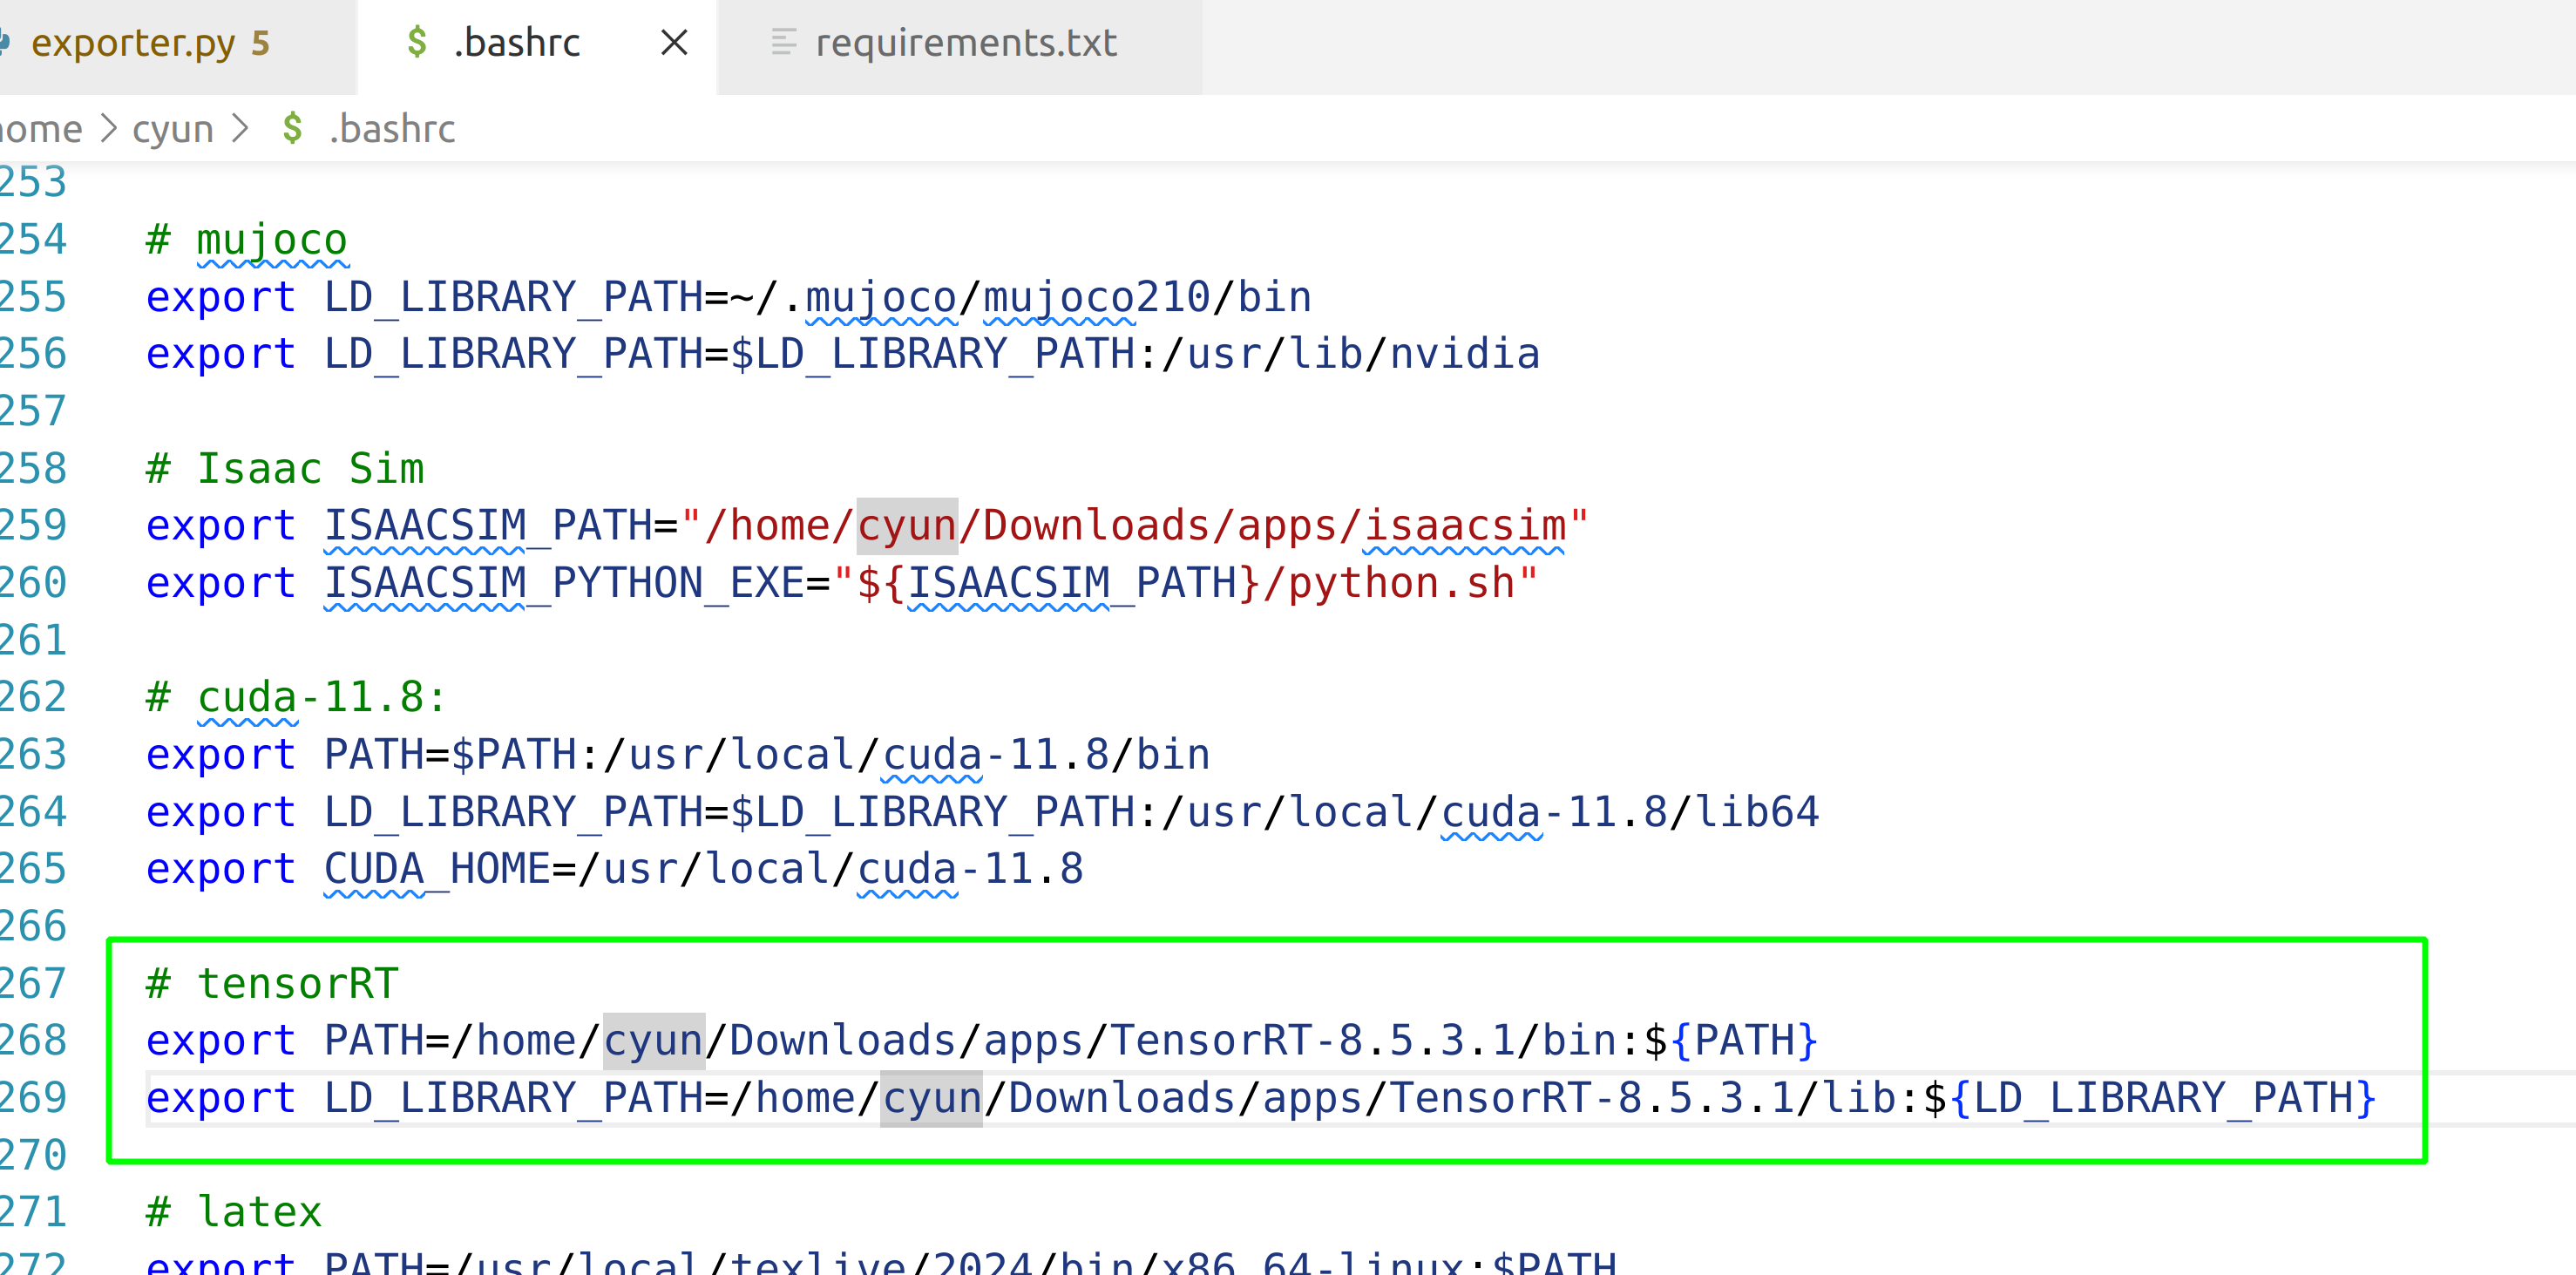Click the highlighted cyun on line 268
This screenshot has width=2576, height=1275.
tap(654, 1040)
